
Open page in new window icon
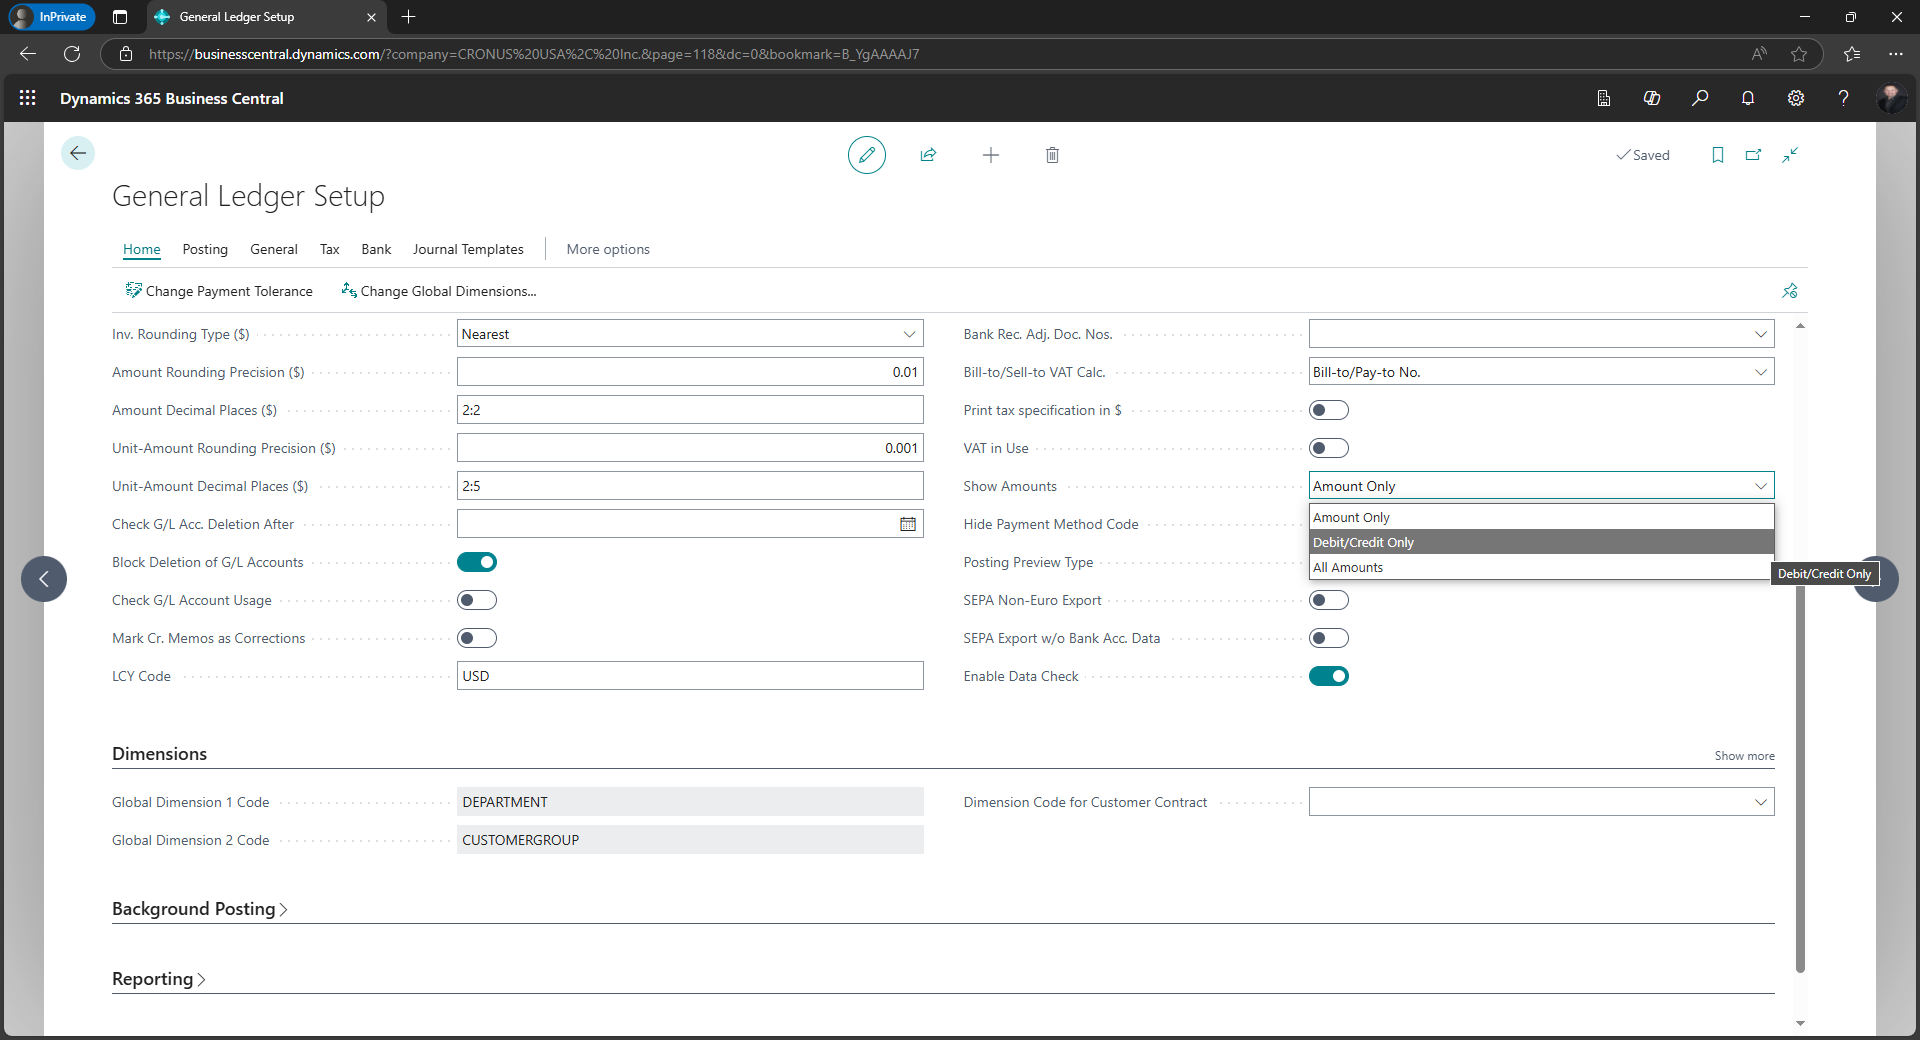click(1754, 155)
